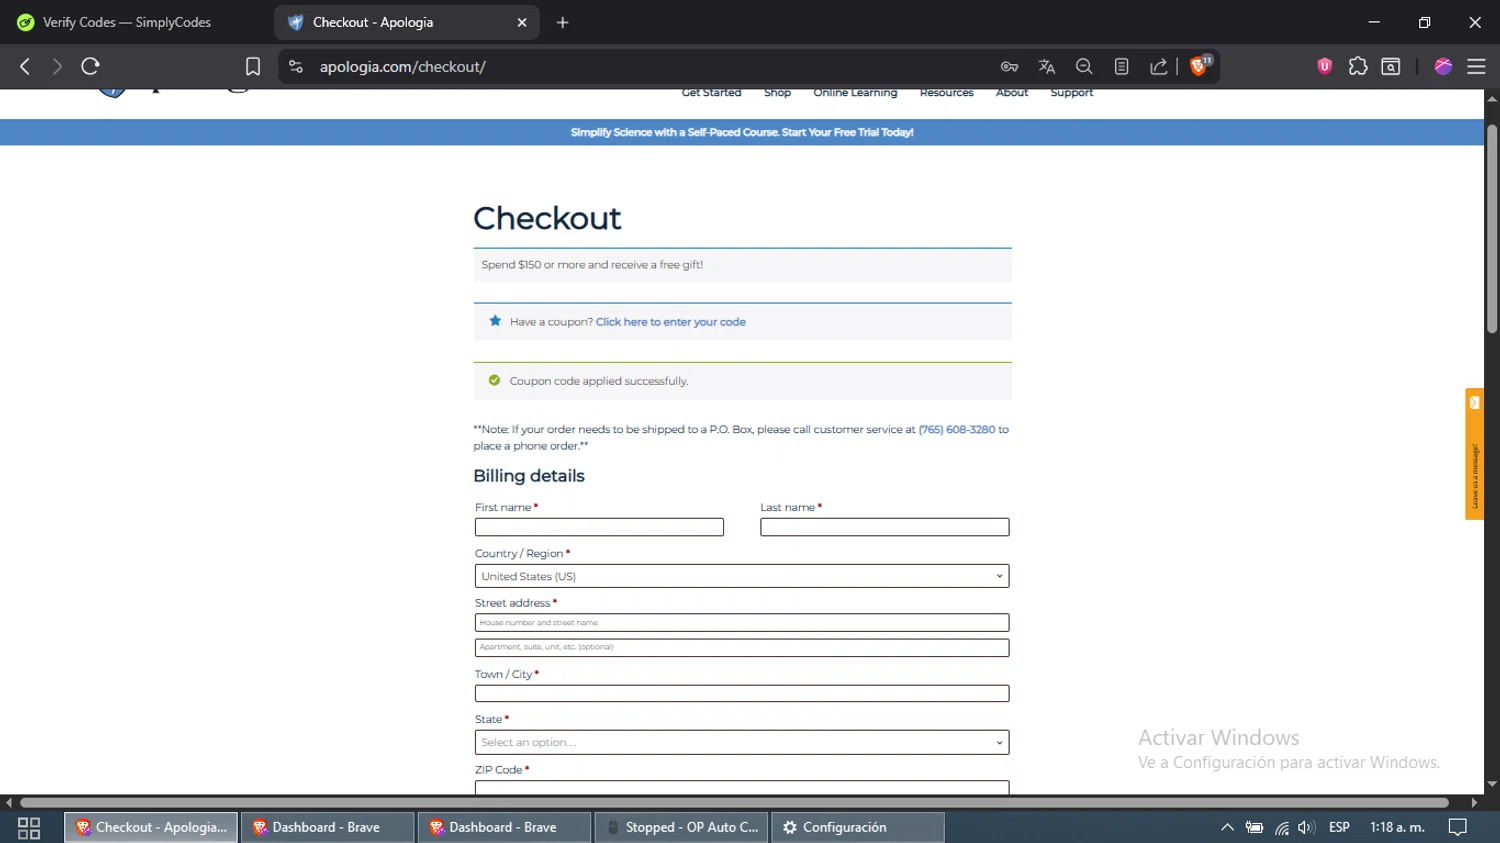Select the Checkout - Apologia tab

pos(406,22)
